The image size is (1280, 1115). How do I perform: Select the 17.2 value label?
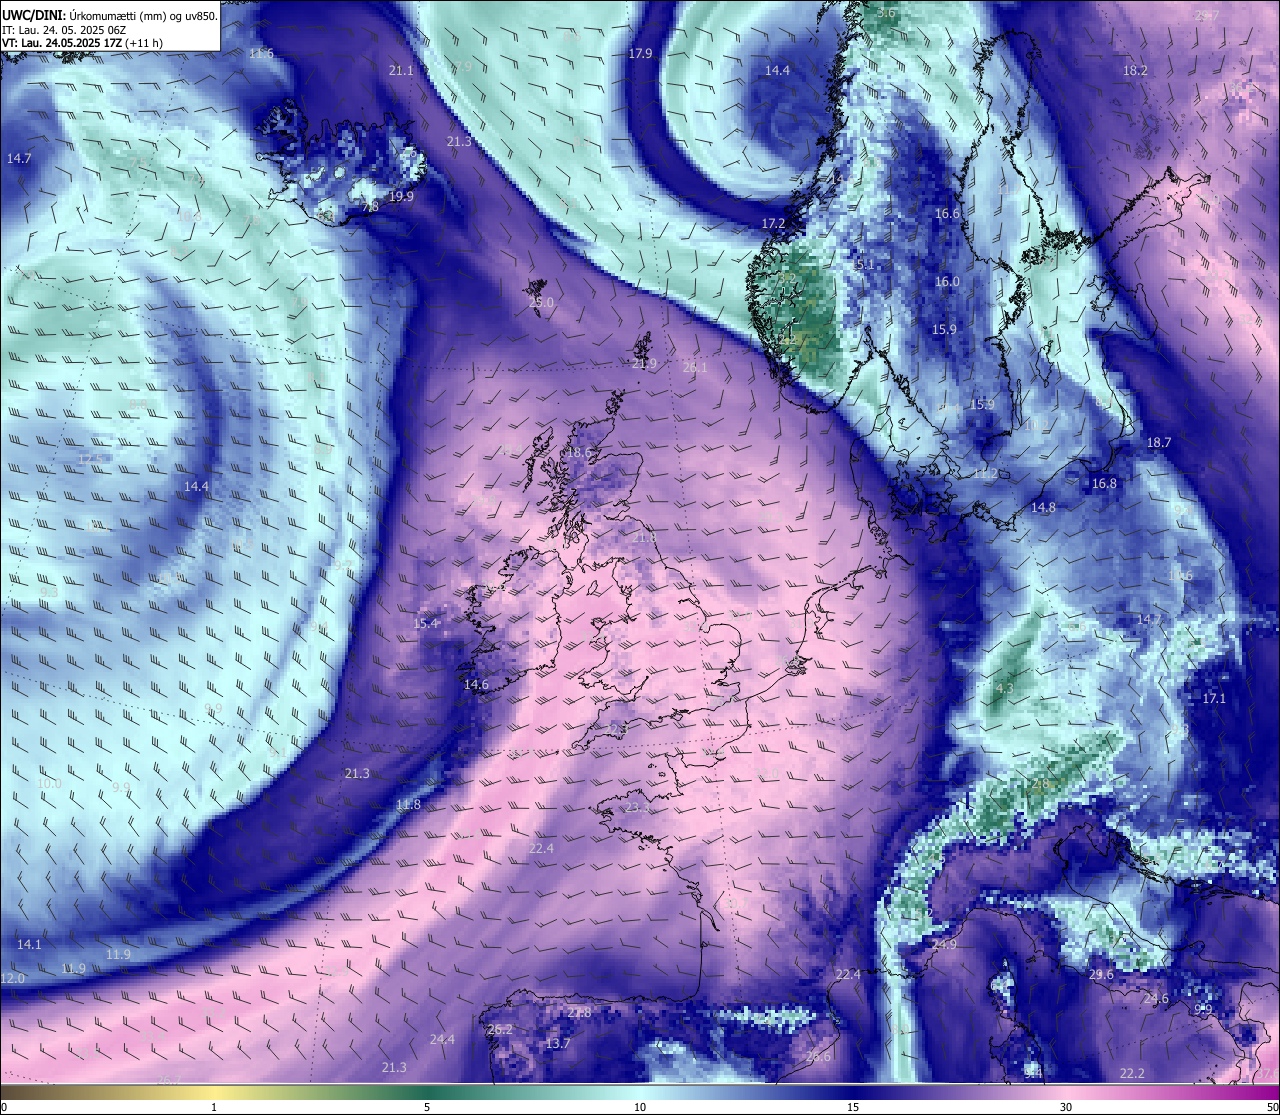click(x=773, y=223)
